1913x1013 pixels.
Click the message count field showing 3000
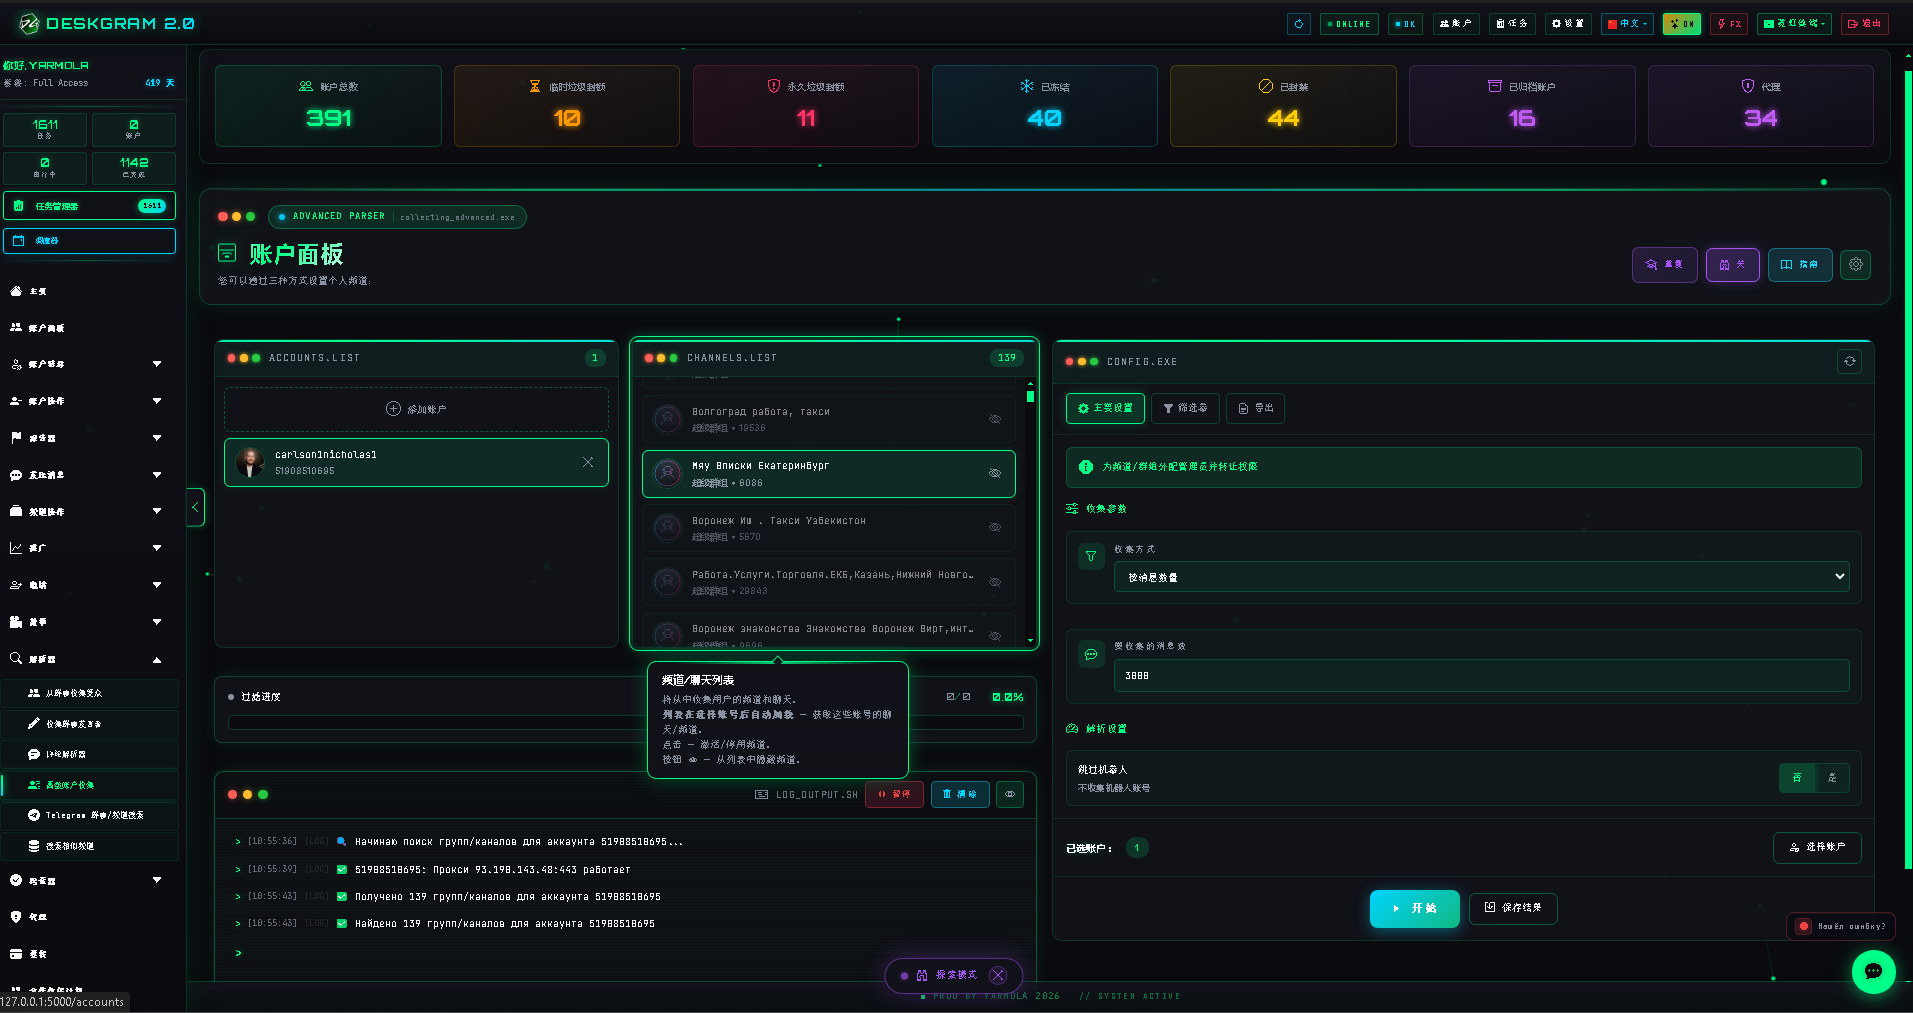click(1481, 676)
